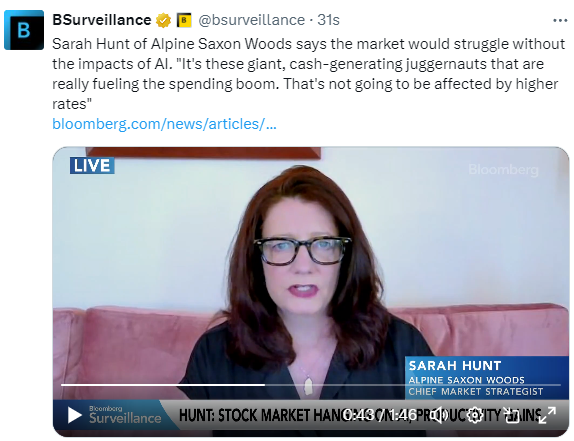Open the @bsurveillance handle profile
This screenshot has width=574, height=441.
[x=251, y=20]
